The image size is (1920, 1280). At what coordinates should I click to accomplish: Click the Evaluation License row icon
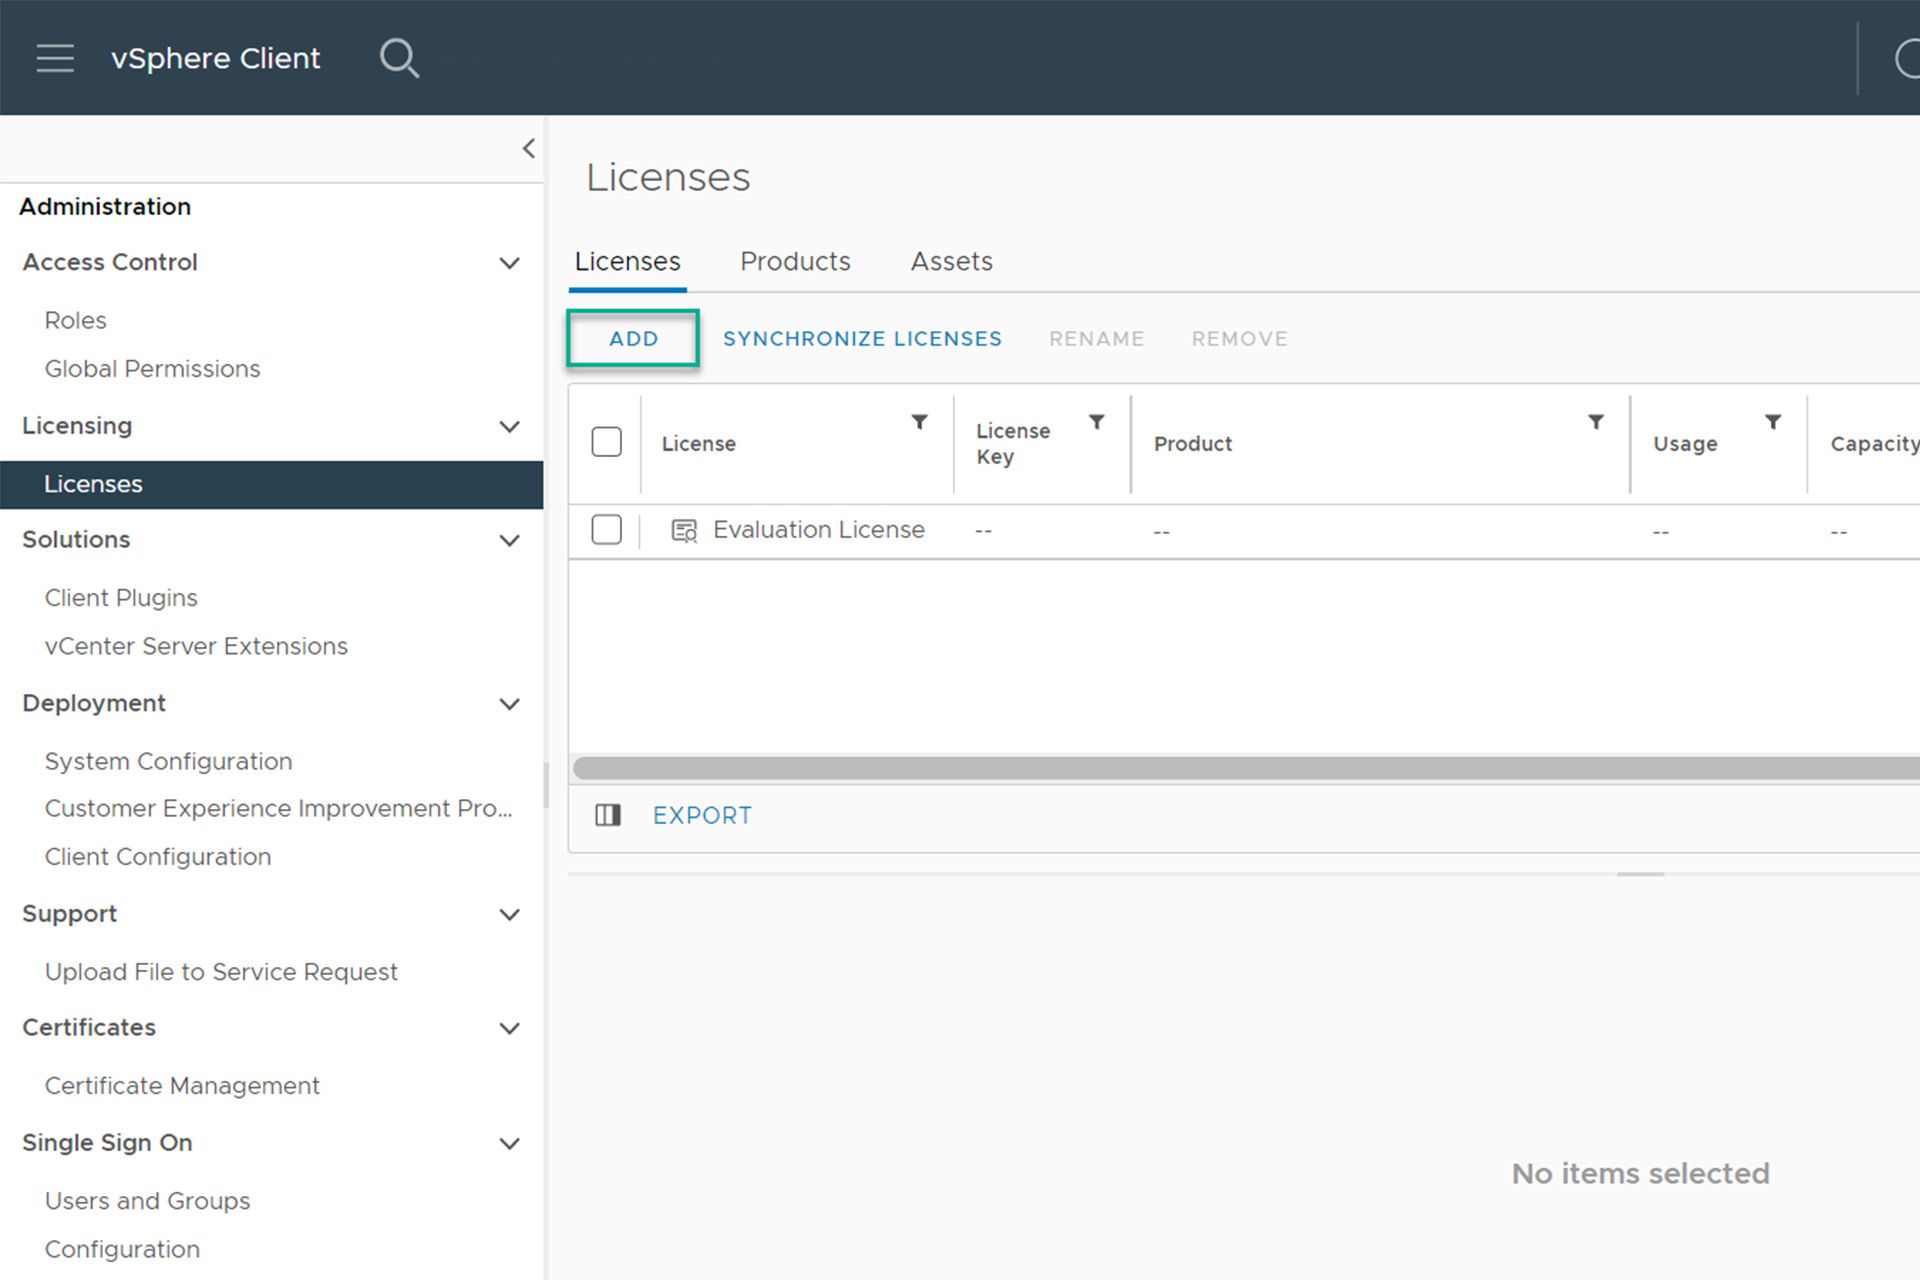tap(684, 530)
